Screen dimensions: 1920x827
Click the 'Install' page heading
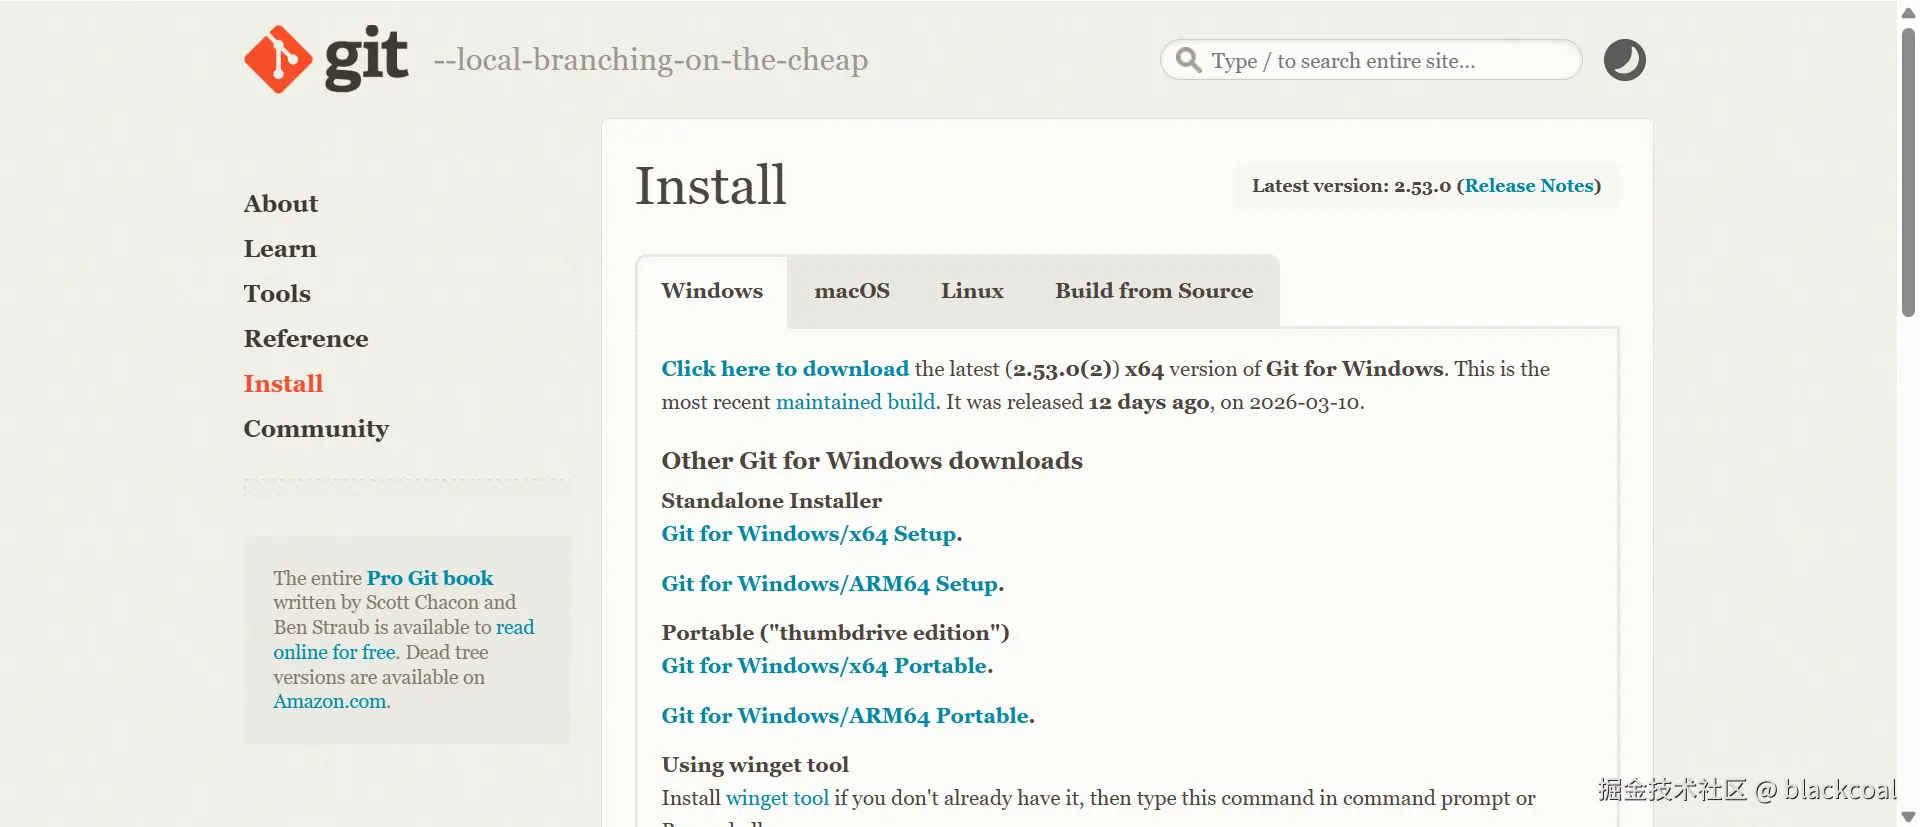[x=711, y=186]
